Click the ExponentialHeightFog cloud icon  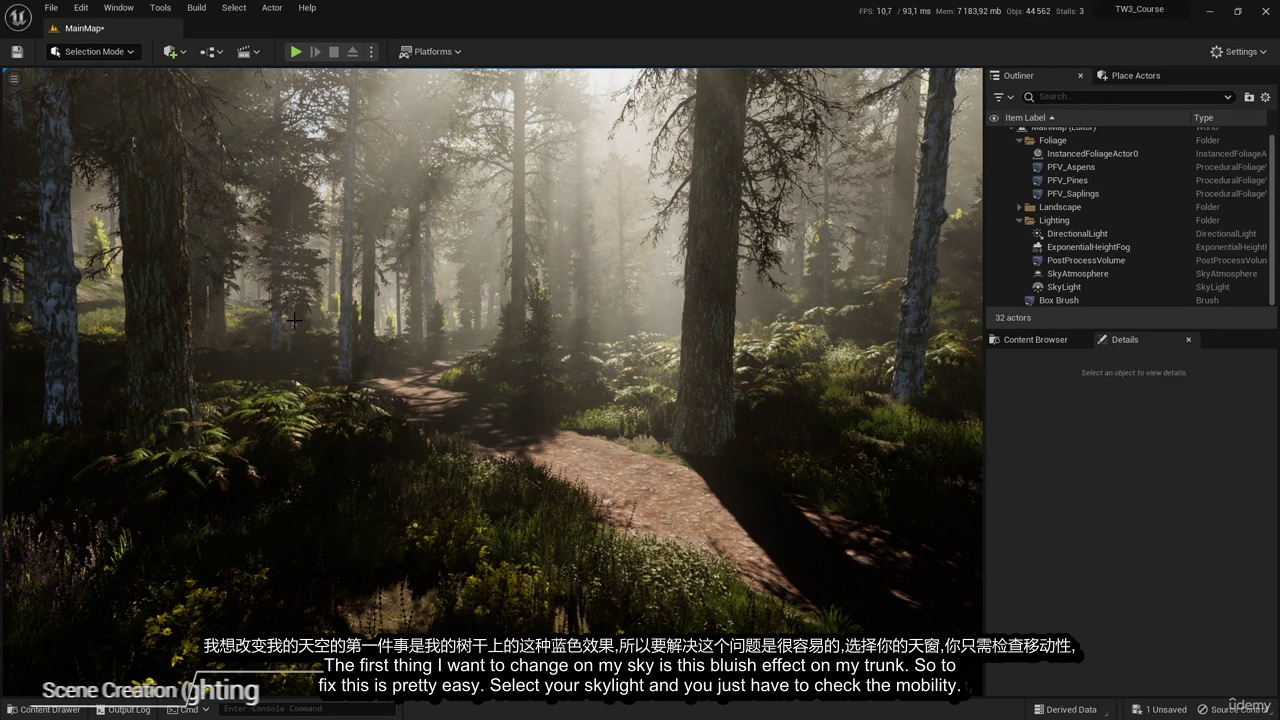[1038, 247]
